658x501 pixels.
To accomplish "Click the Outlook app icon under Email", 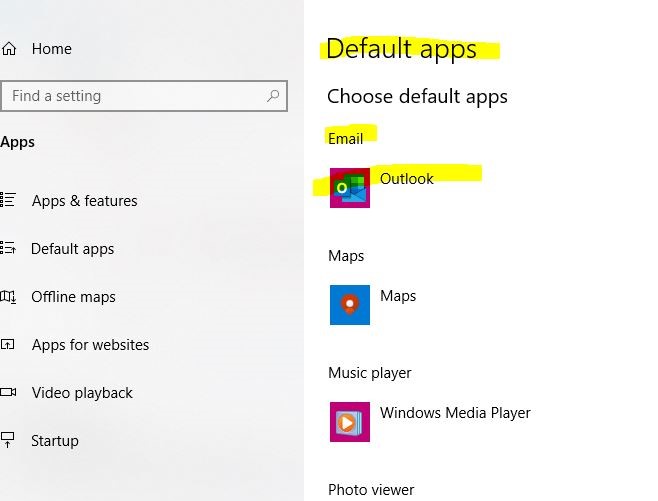I will point(350,188).
